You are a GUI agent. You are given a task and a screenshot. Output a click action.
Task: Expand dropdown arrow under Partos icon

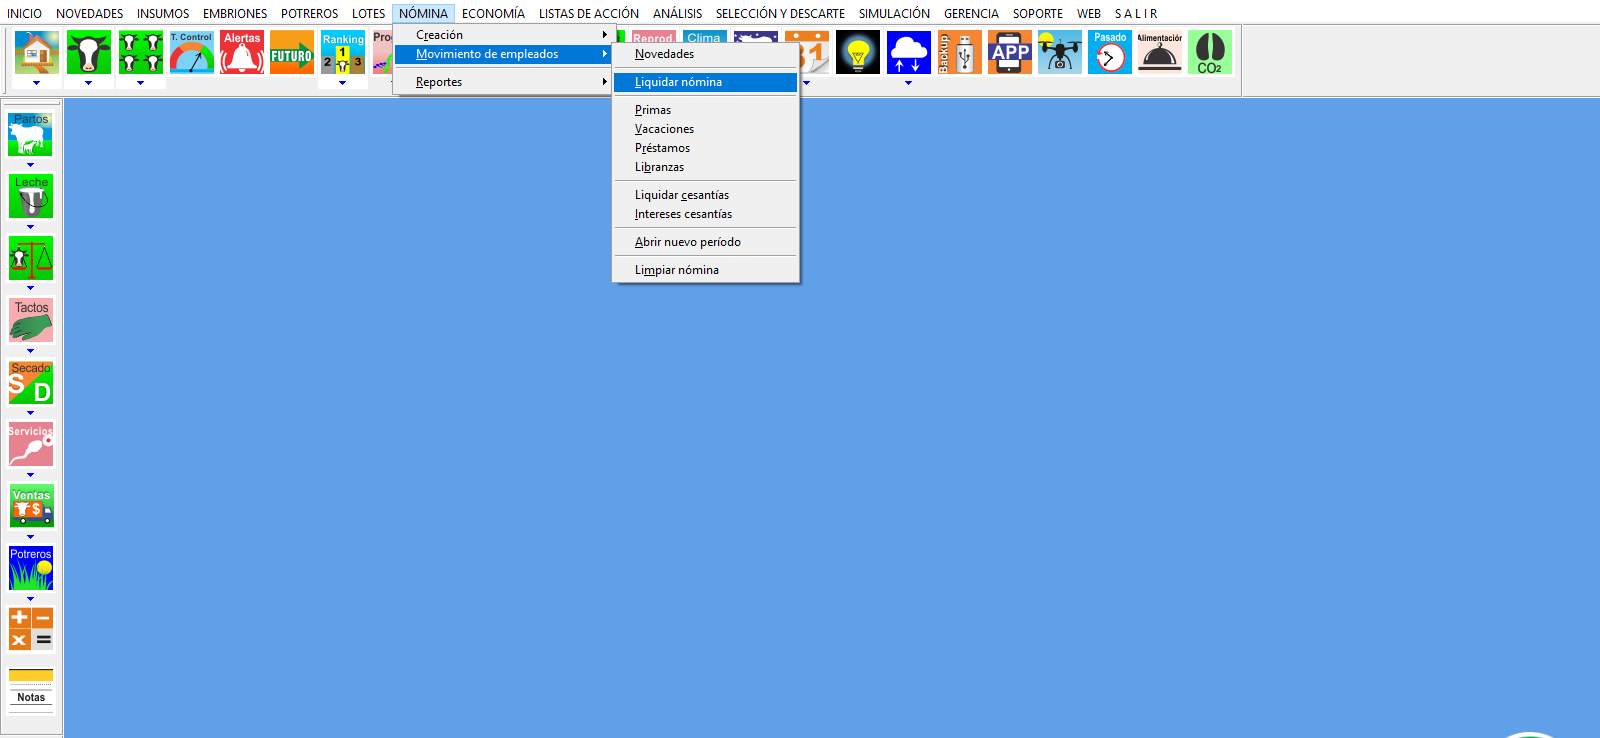31,165
